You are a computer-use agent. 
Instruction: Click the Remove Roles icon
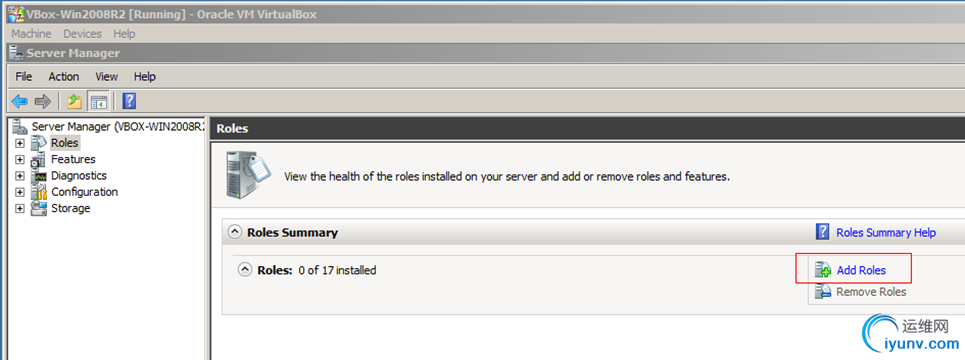[x=823, y=292]
